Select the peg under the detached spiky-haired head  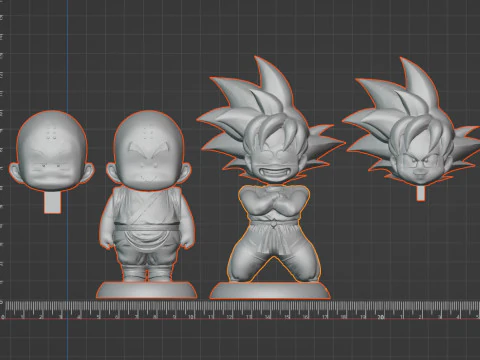[x=421, y=194]
